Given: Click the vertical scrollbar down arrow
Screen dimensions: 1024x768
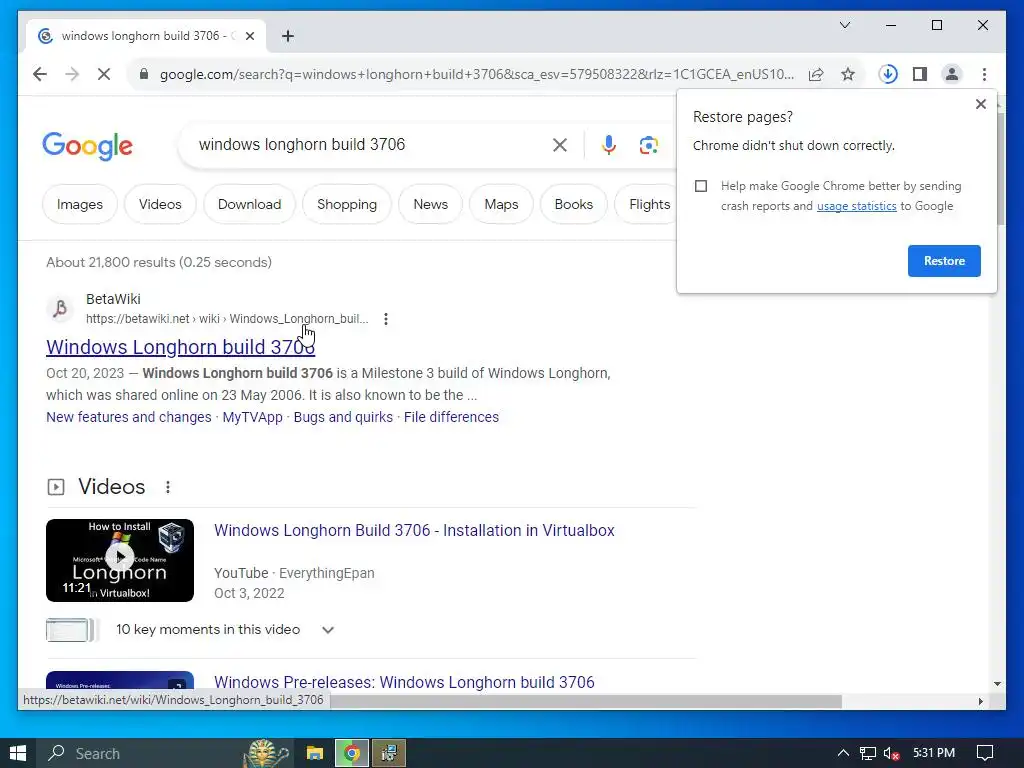Looking at the screenshot, I should (x=997, y=684).
